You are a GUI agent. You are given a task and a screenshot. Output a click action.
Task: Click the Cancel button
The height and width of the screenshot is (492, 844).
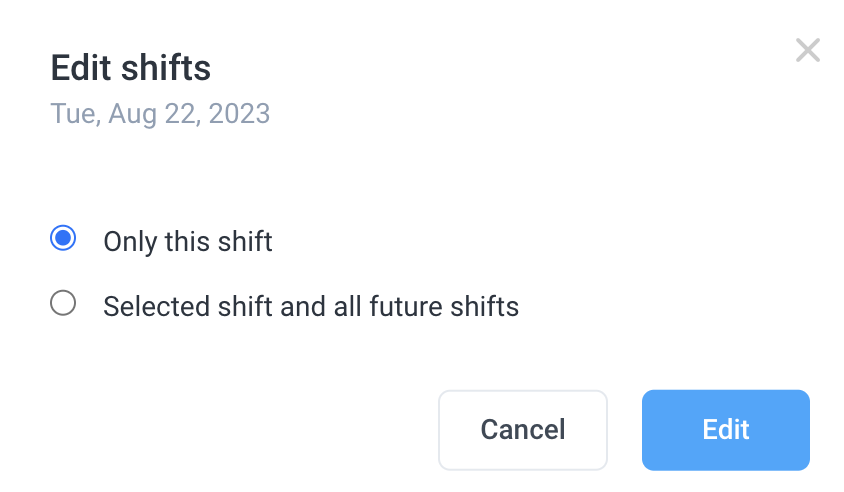[523, 430]
